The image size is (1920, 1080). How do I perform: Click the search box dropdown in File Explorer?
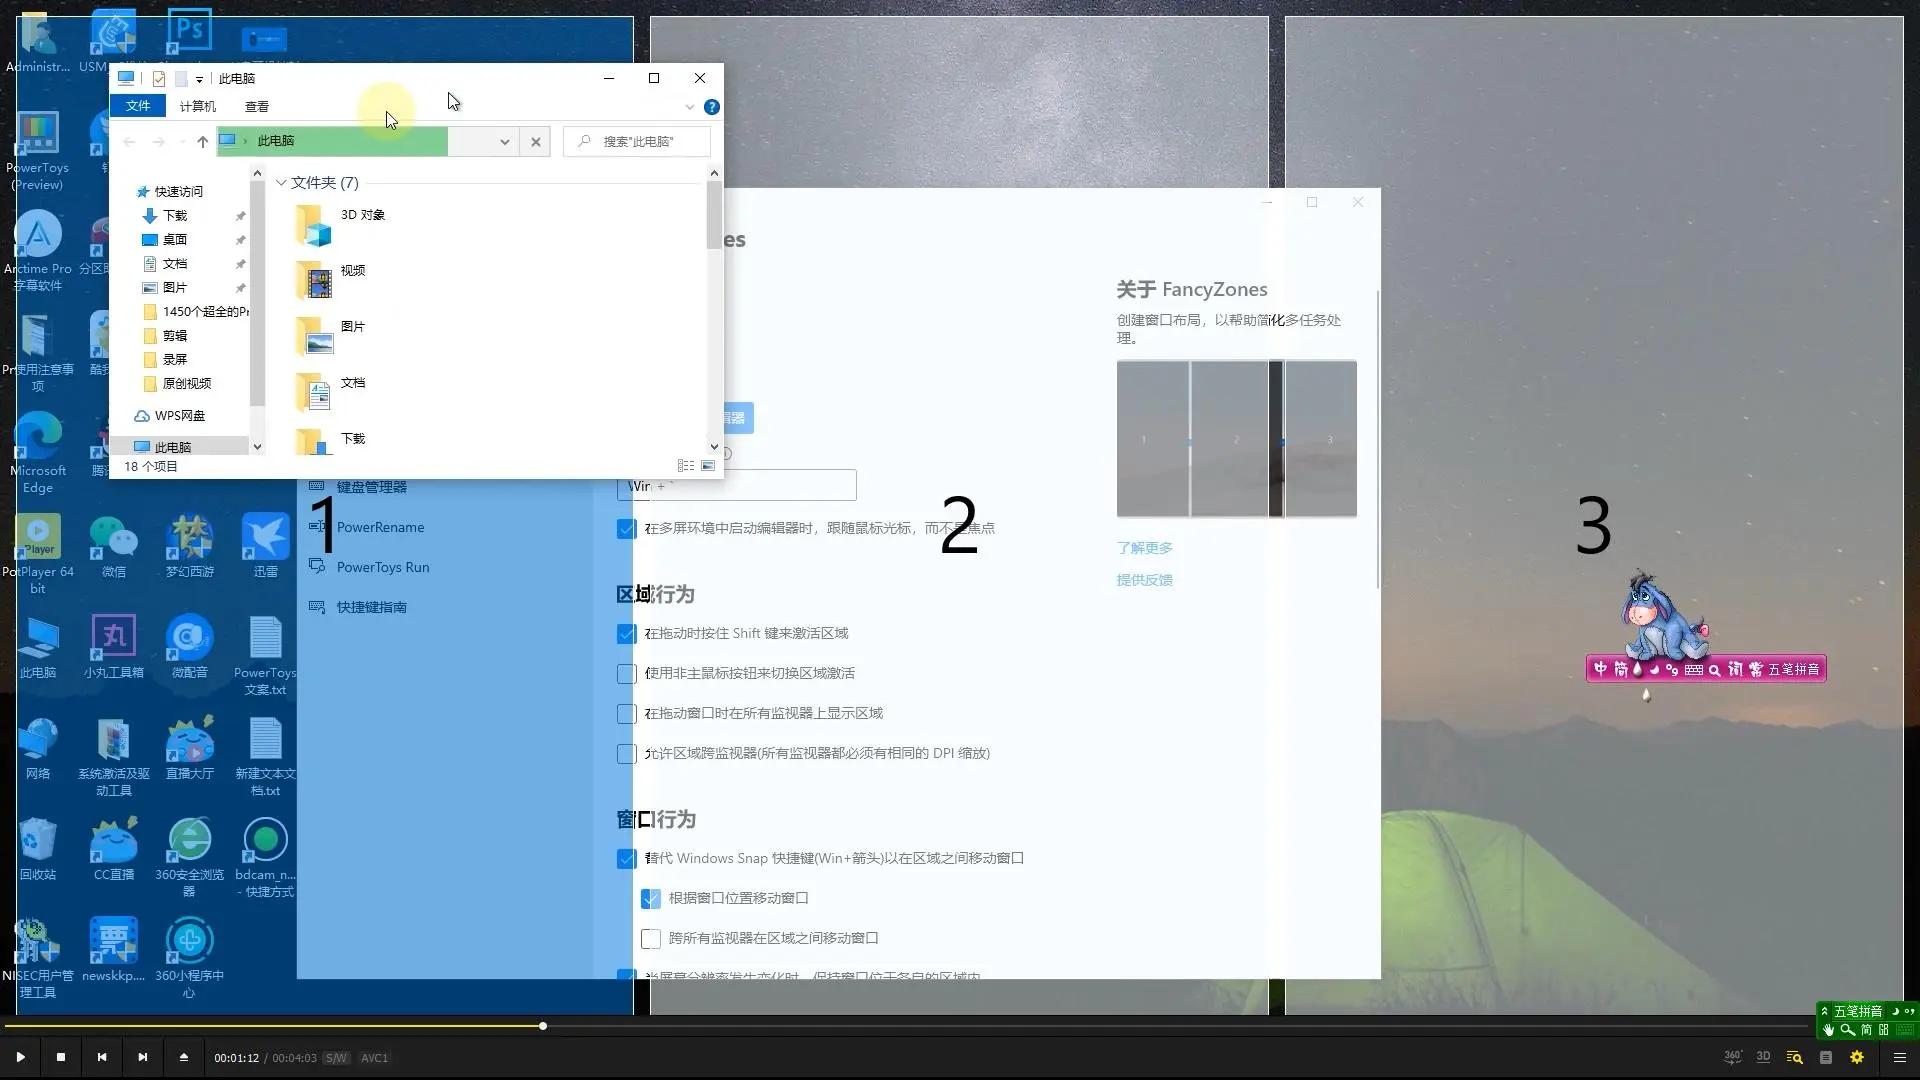502,141
